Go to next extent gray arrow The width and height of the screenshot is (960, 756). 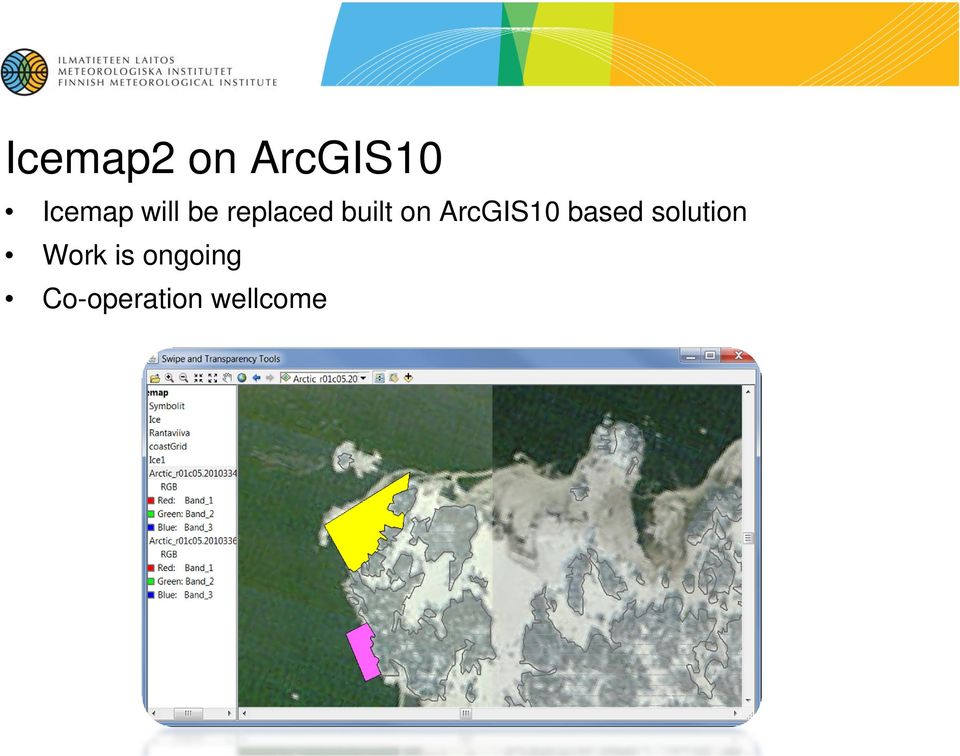(269, 378)
